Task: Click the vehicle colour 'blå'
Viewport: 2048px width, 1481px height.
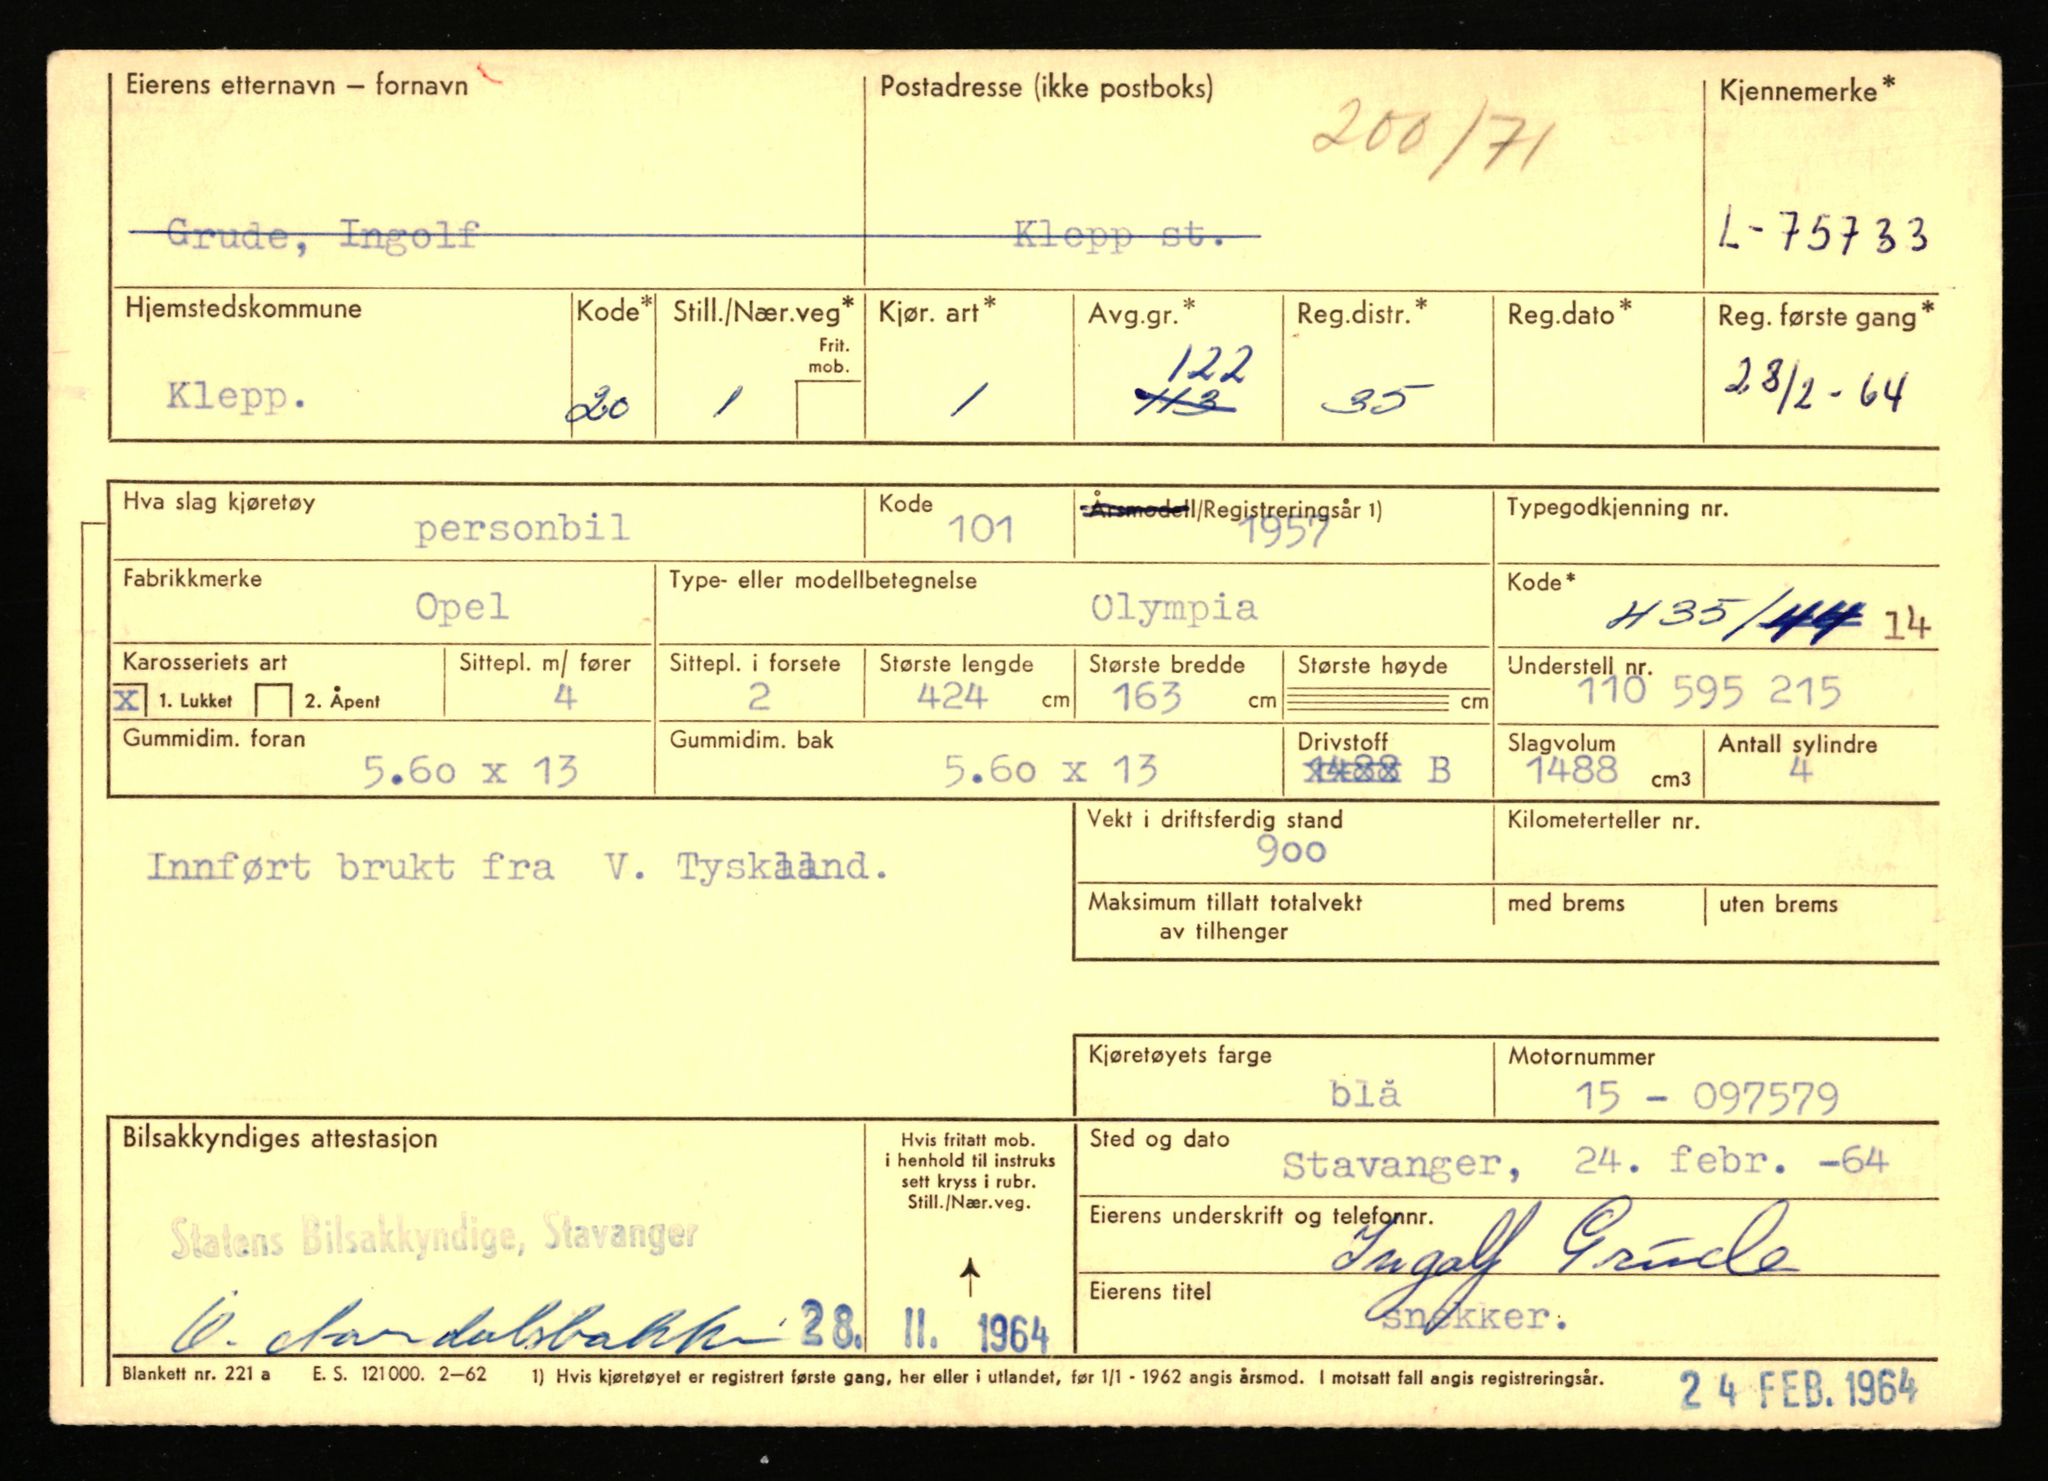Action: pos(1365,1094)
